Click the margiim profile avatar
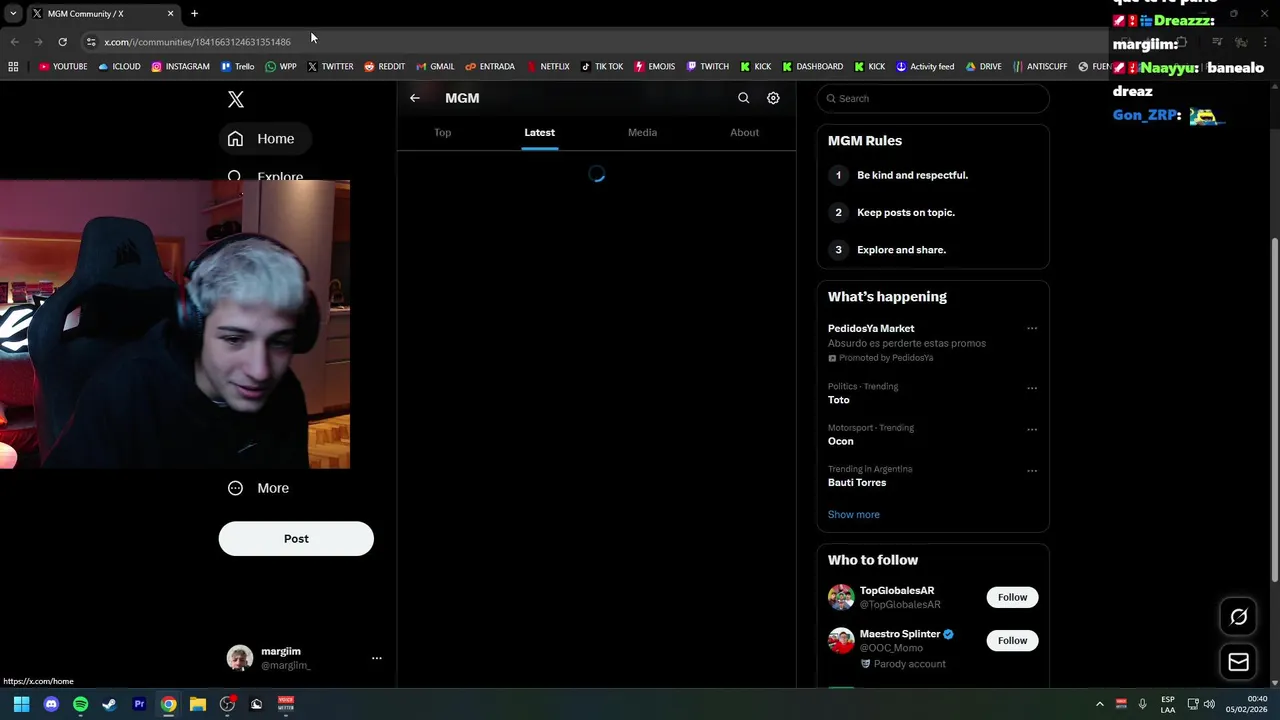This screenshot has height=720, width=1280. tap(240, 658)
